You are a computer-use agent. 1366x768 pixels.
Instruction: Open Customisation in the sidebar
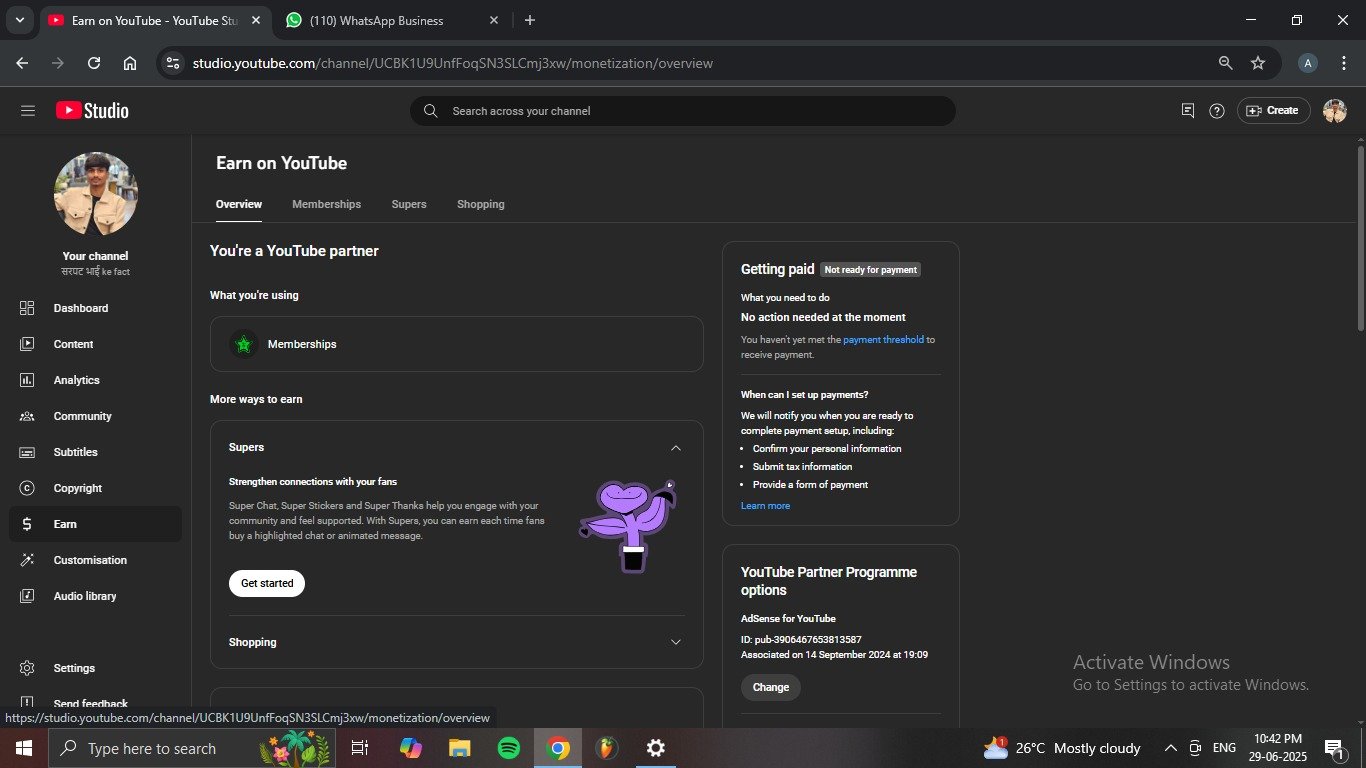click(96, 560)
